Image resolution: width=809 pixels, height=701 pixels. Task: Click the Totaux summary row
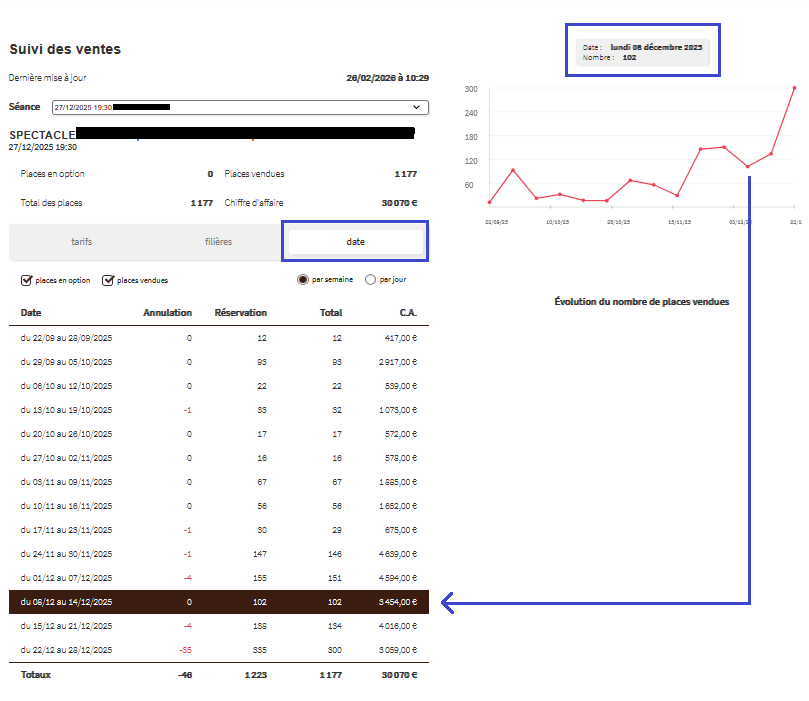click(218, 674)
